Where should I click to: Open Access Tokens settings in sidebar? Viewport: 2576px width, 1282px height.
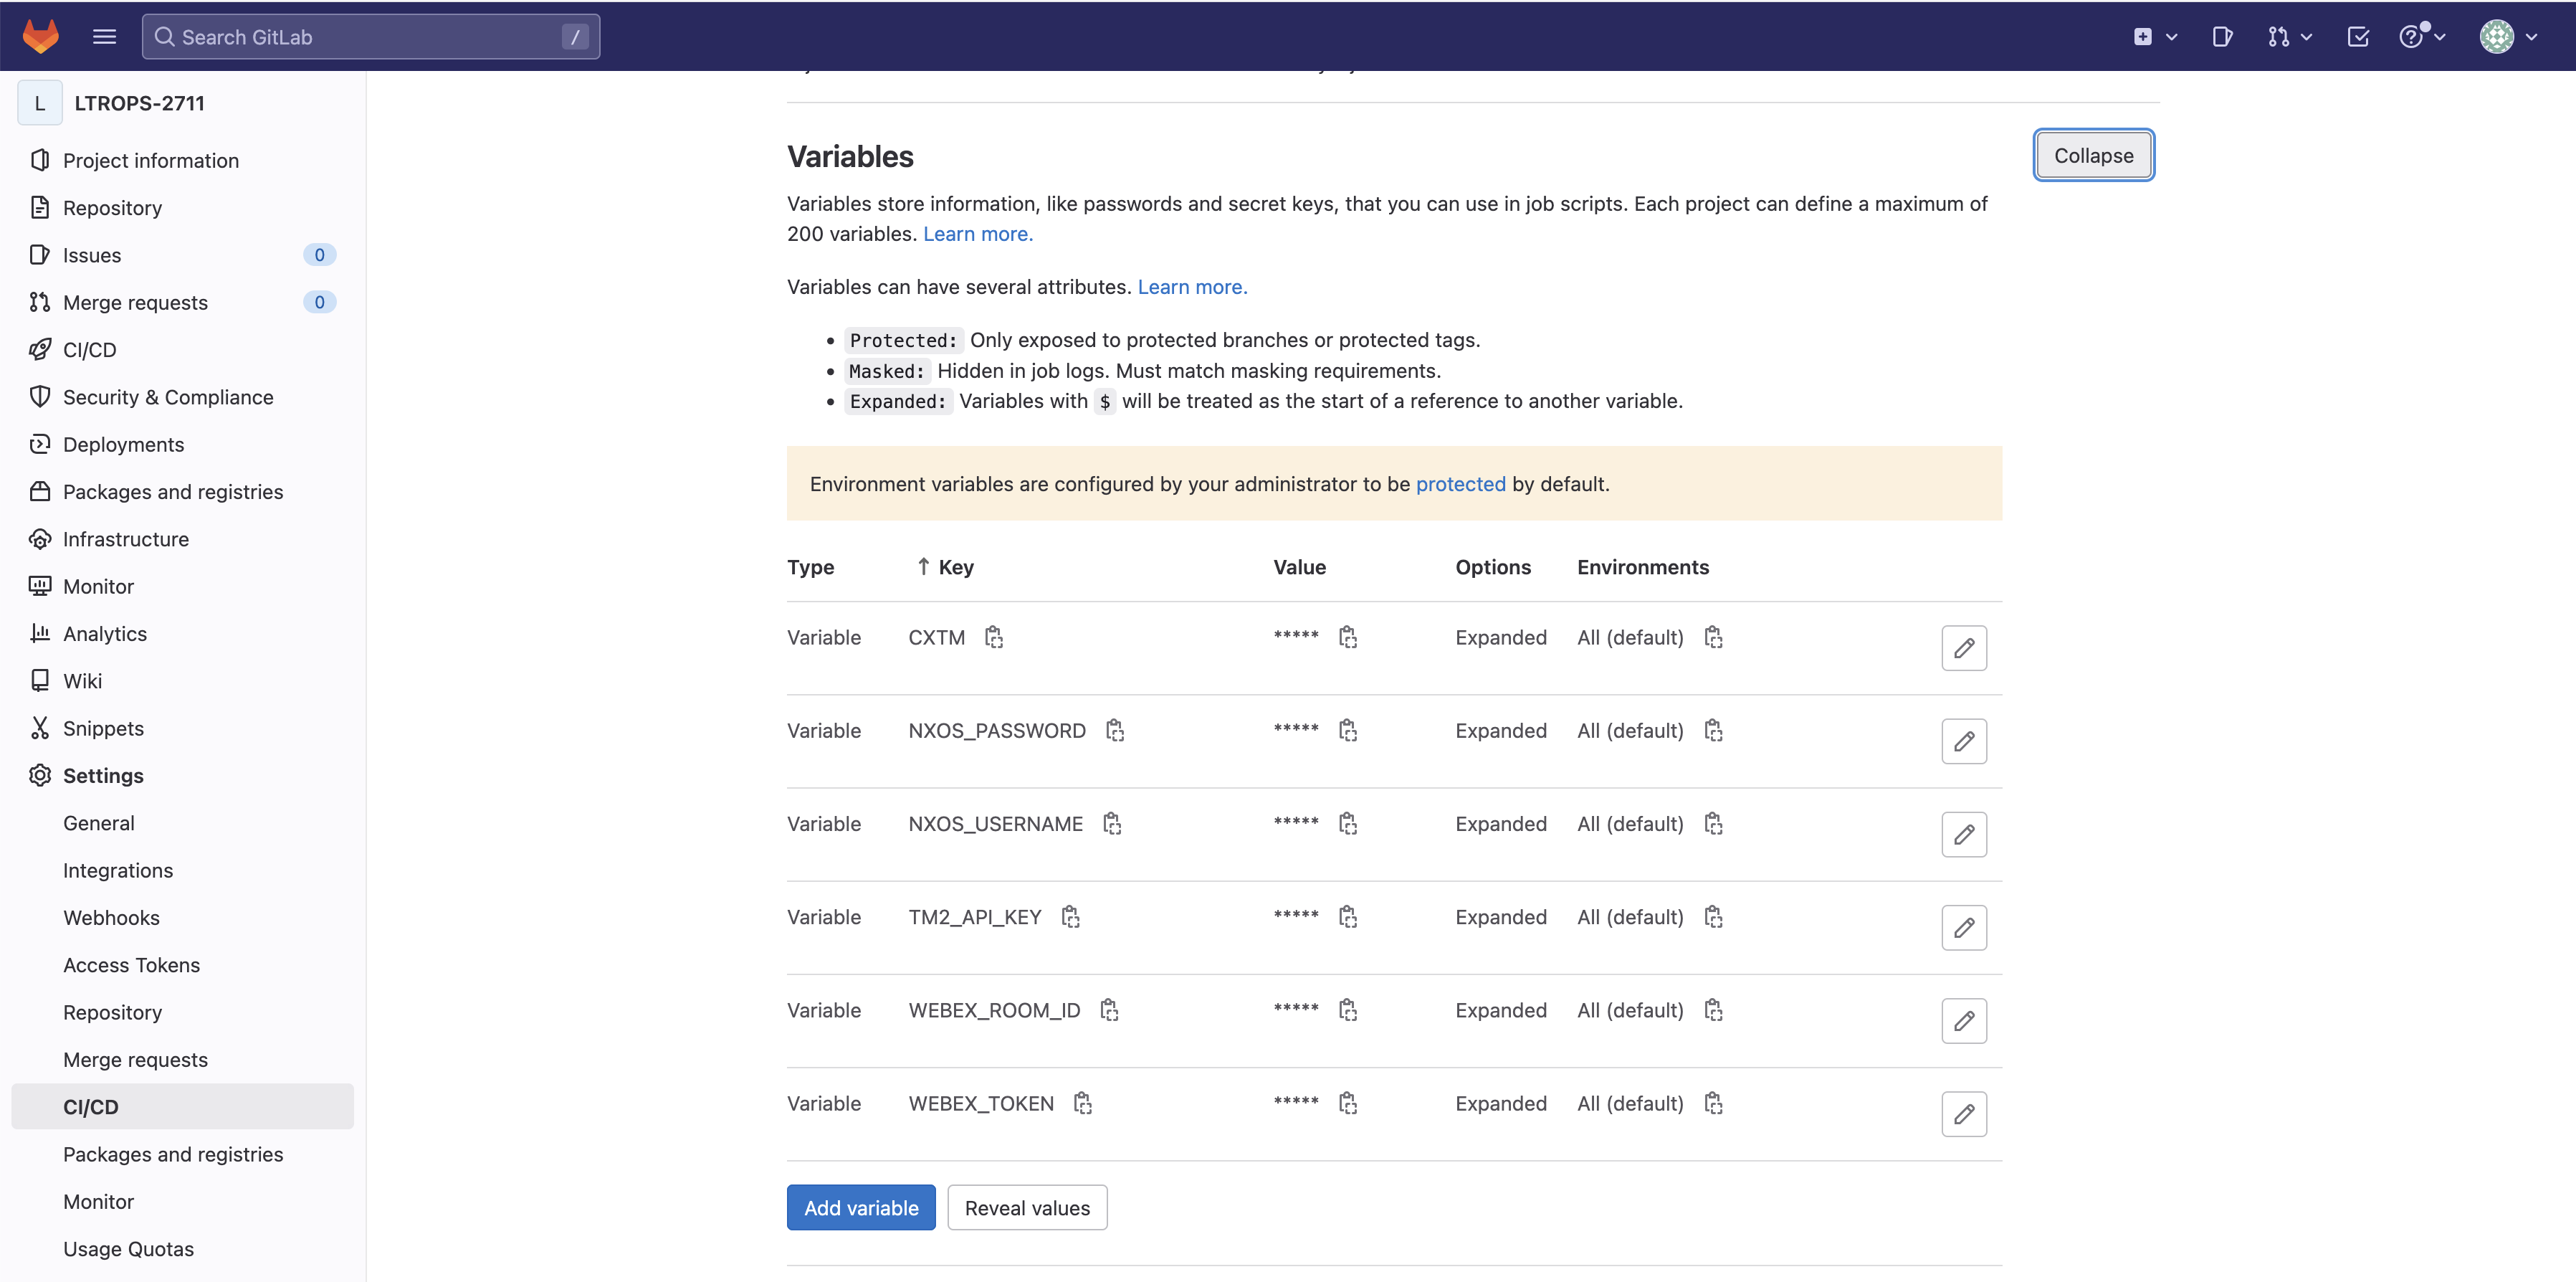131,965
